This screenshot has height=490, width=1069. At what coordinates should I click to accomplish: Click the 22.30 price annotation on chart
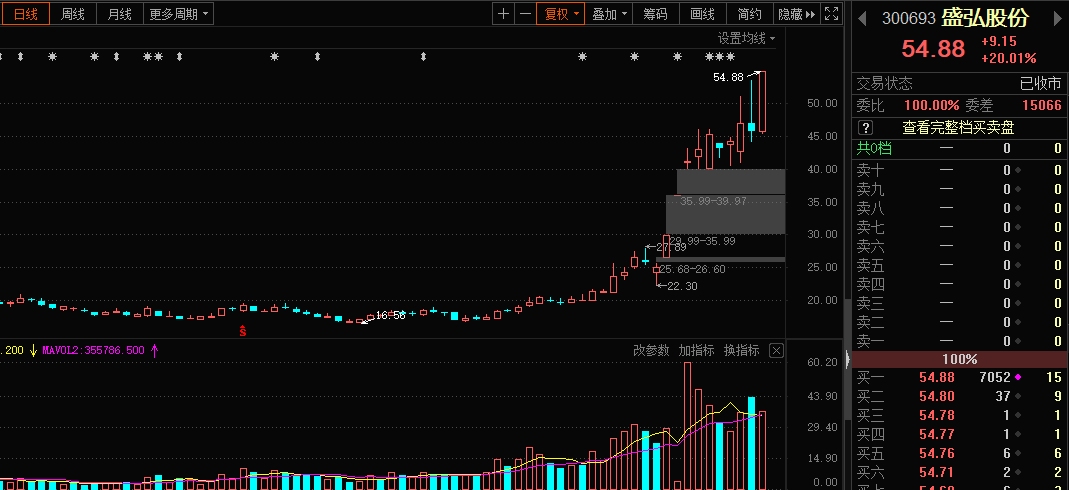682,286
